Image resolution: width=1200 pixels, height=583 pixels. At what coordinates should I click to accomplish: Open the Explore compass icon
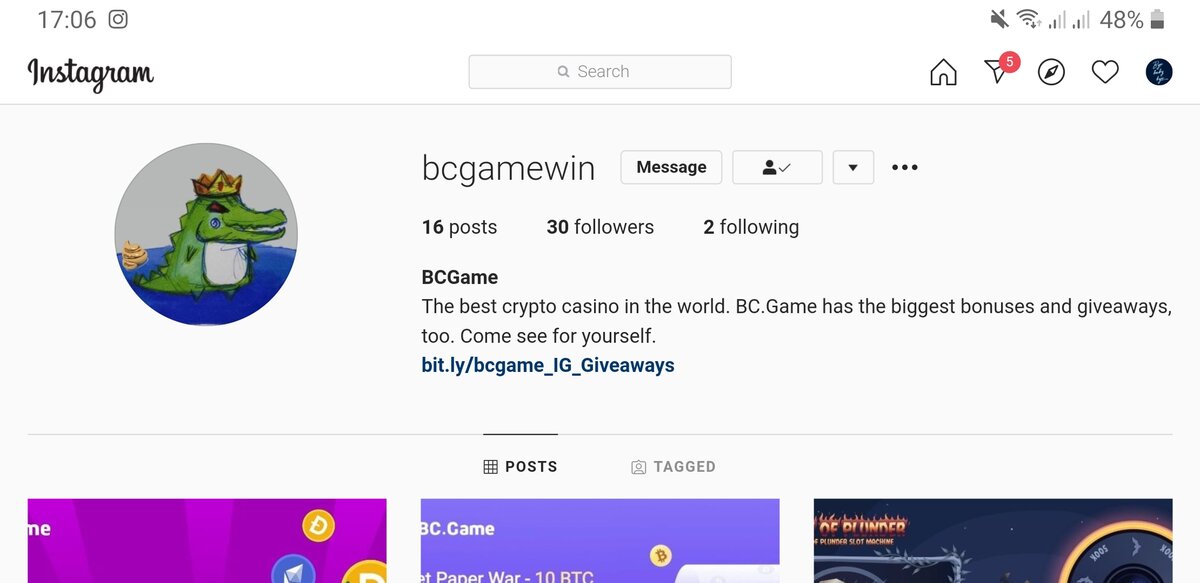tap(1051, 72)
